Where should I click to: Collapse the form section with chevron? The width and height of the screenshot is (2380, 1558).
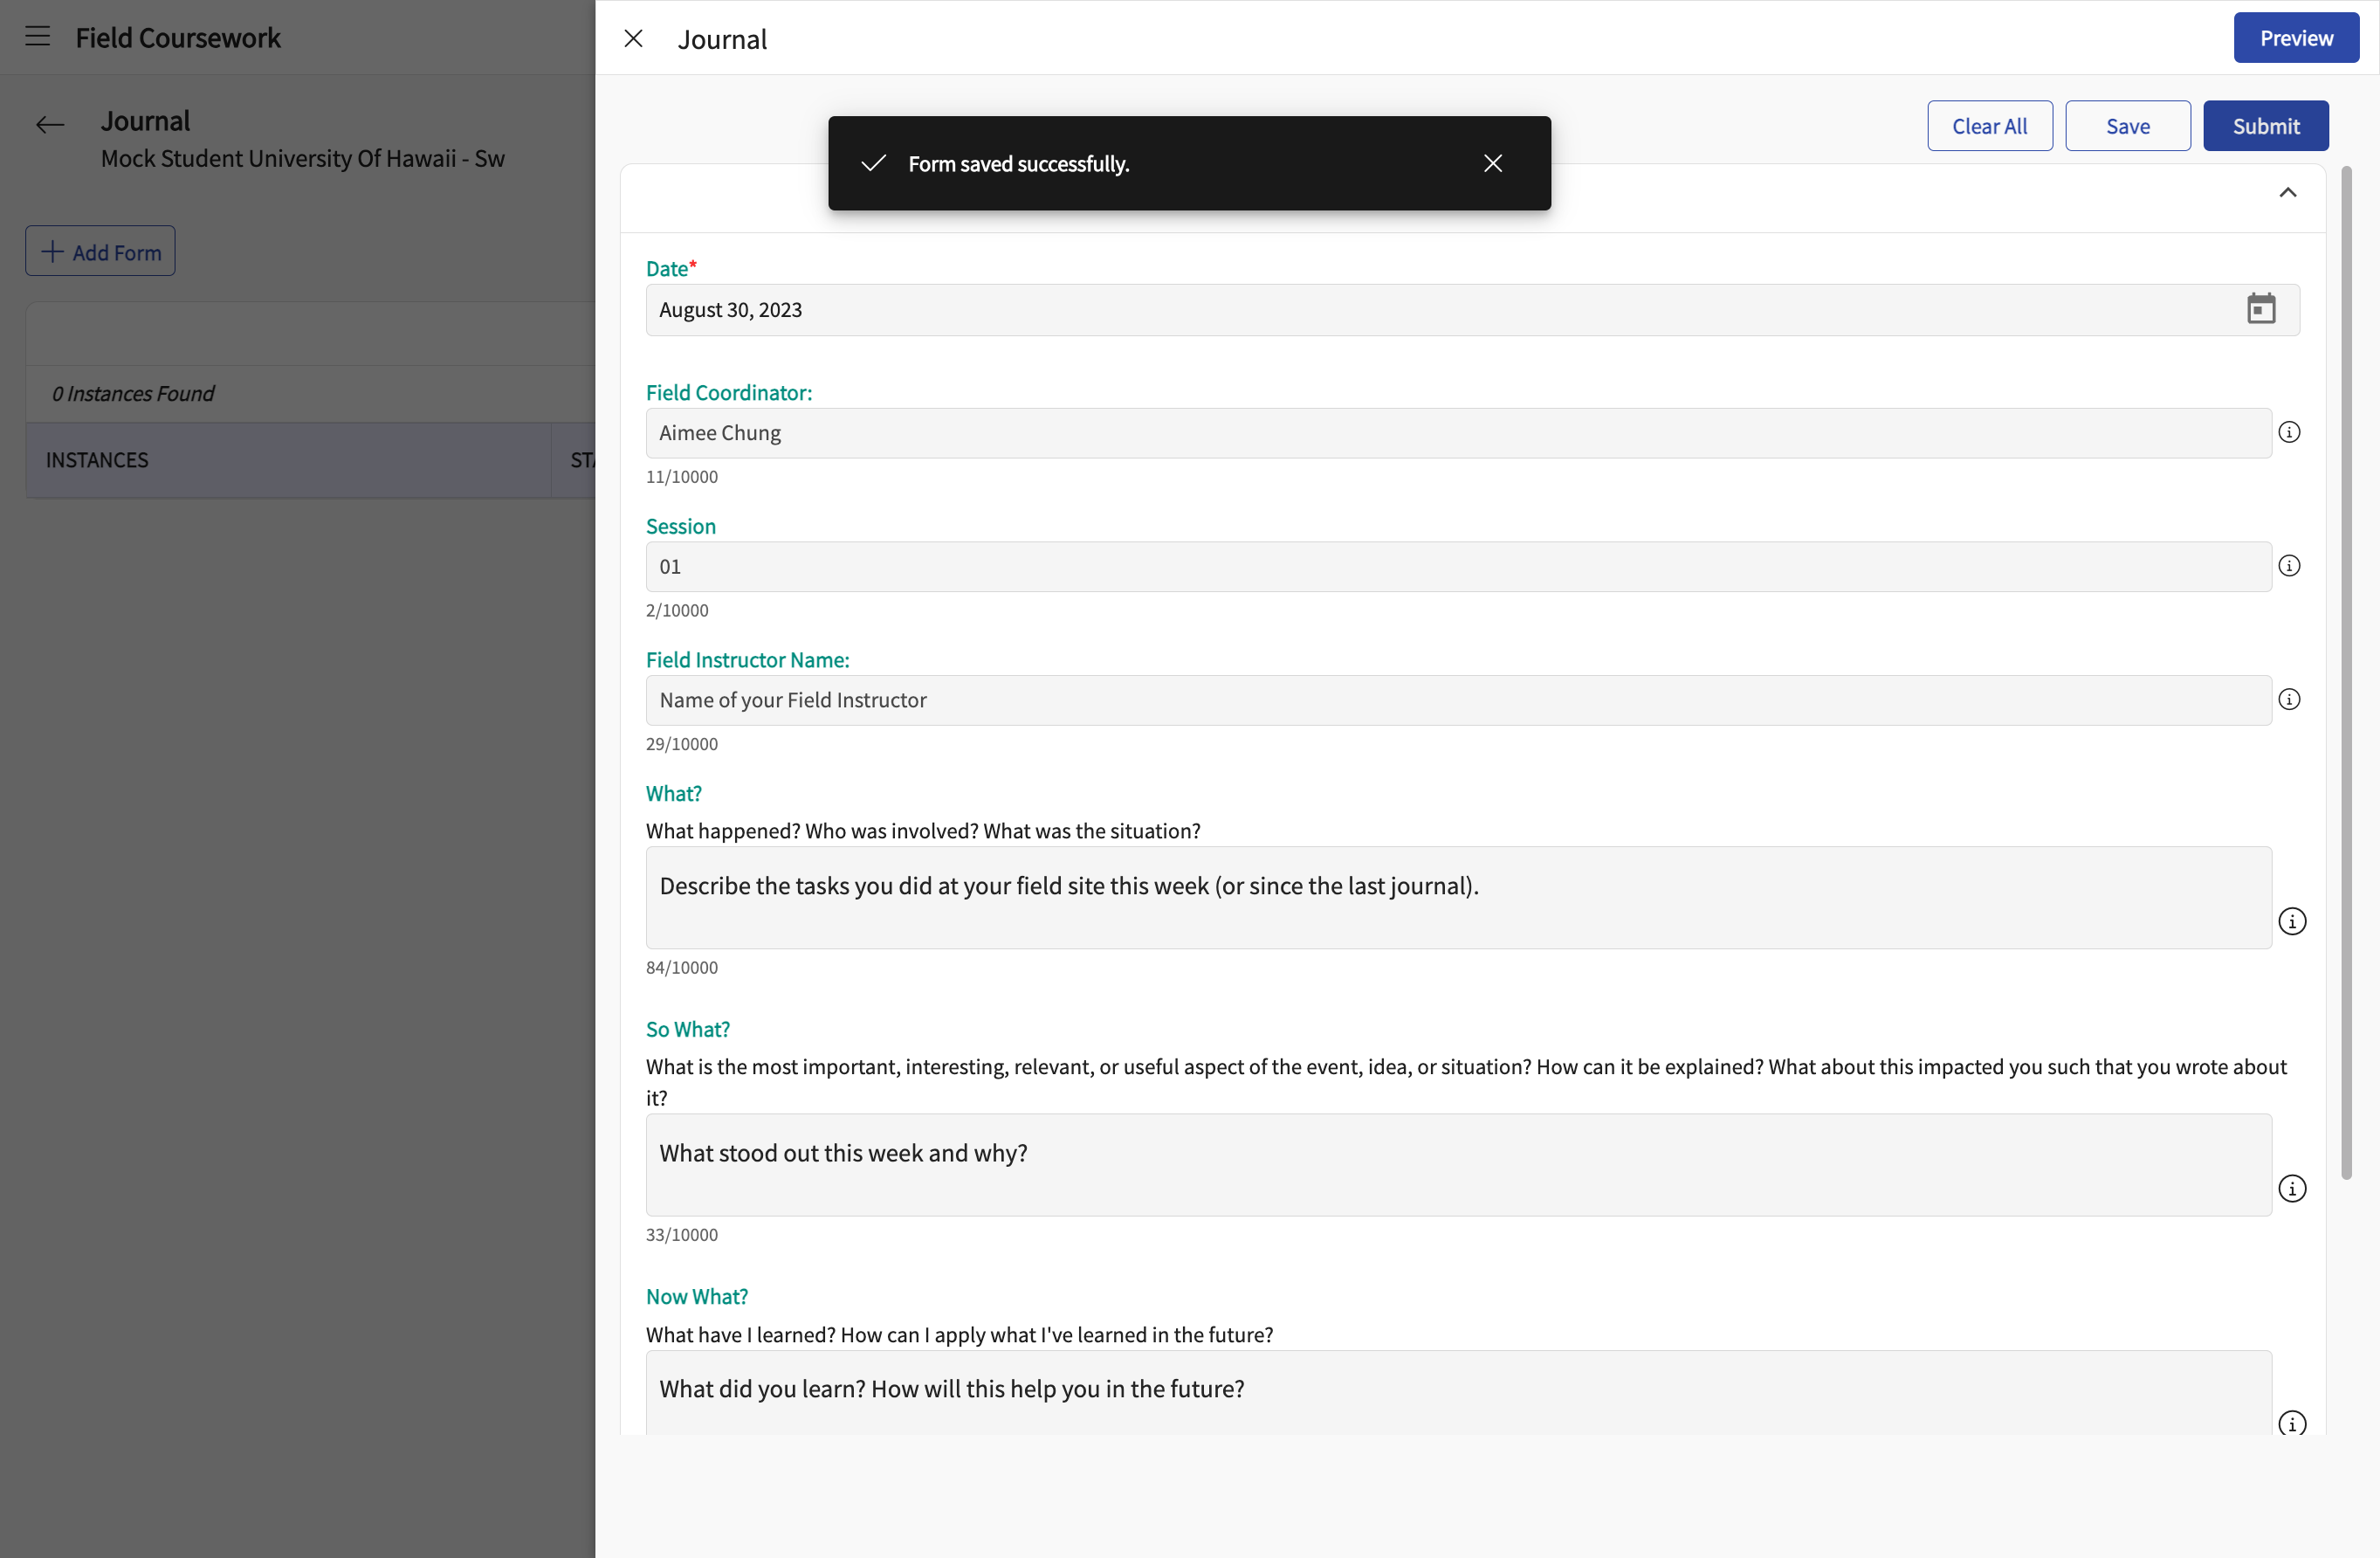click(x=2287, y=192)
